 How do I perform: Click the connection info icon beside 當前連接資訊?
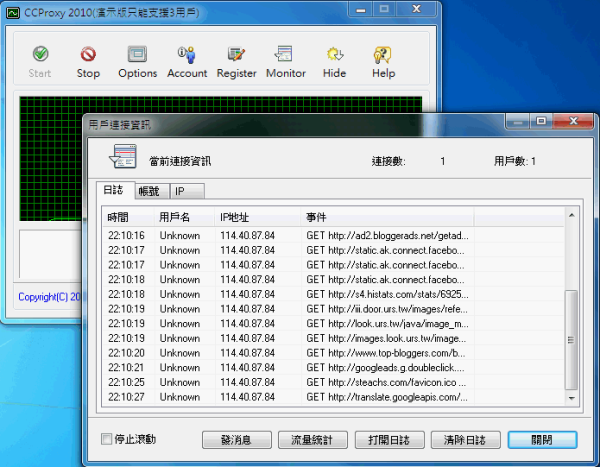(123, 156)
